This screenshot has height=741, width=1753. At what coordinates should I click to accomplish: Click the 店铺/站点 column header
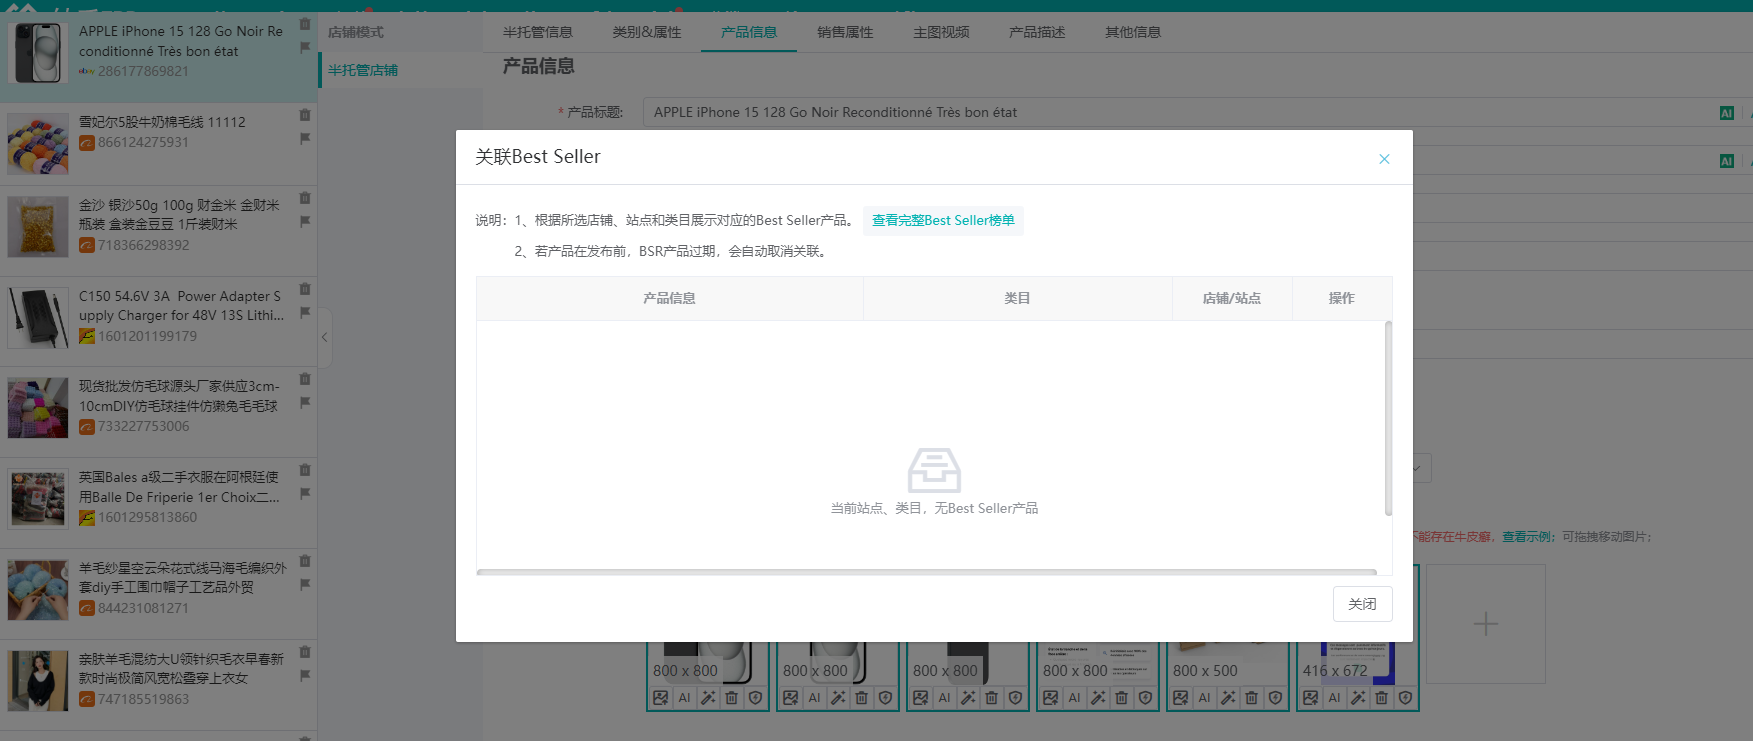[x=1232, y=298]
